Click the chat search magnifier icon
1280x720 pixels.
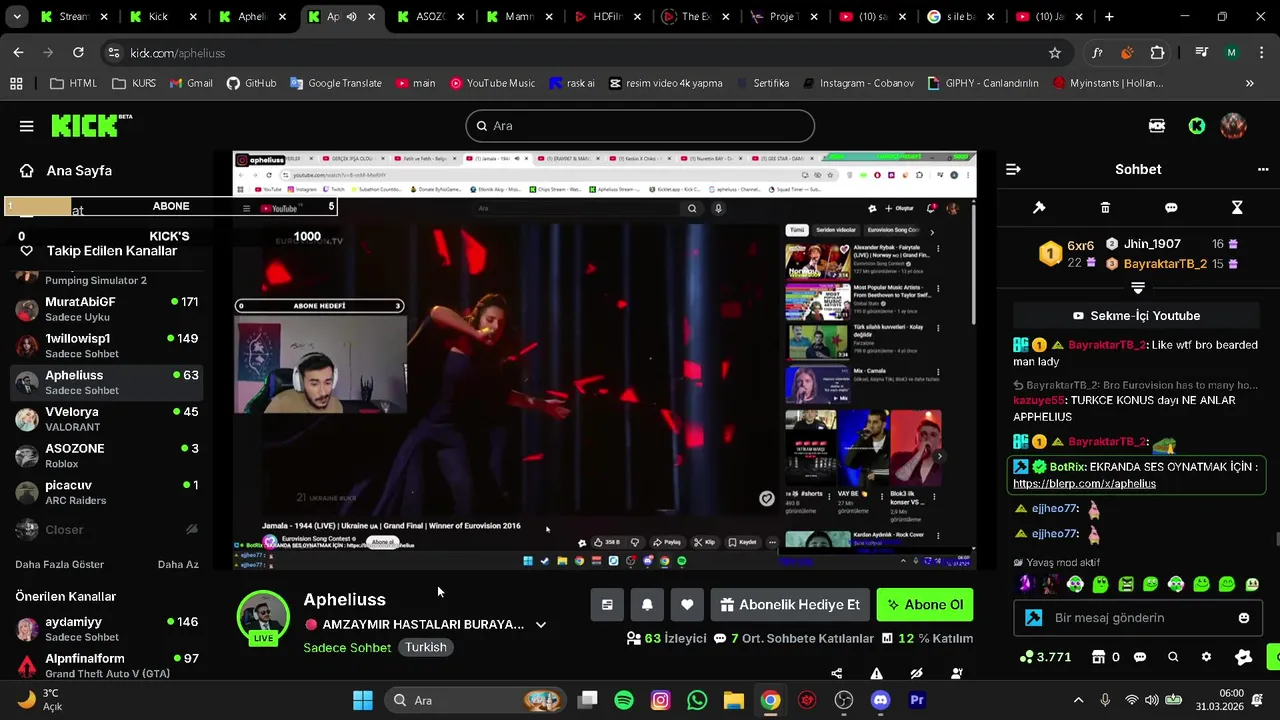(x=1173, y=657)
